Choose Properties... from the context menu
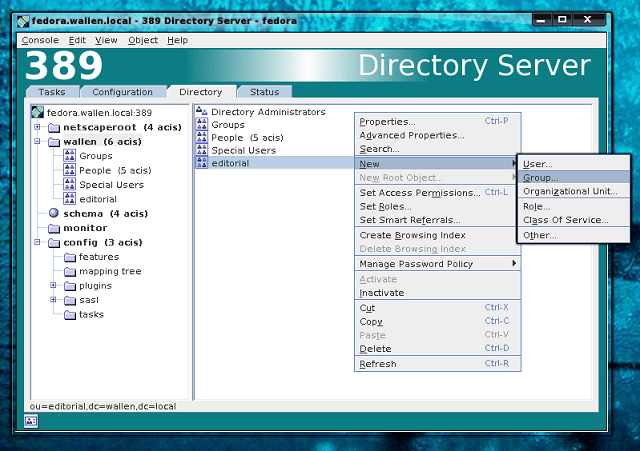This screenshot has height=451, width=640. [x=438, y=122]
